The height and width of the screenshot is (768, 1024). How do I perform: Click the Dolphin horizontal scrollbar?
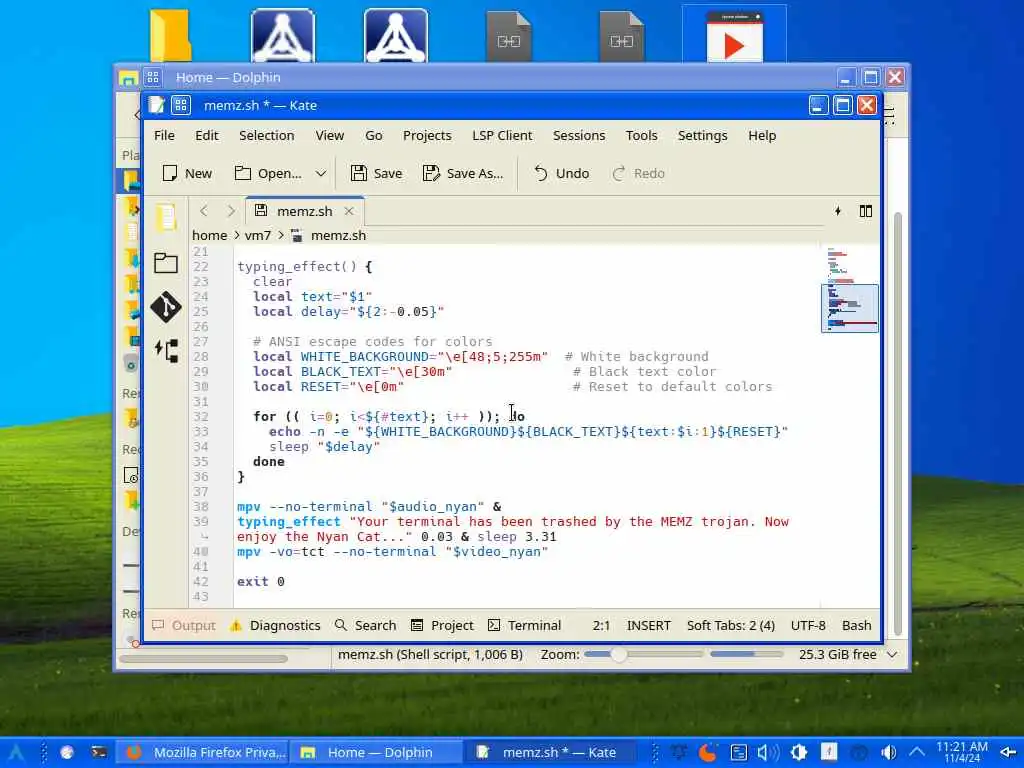click(x=203, y=658)
